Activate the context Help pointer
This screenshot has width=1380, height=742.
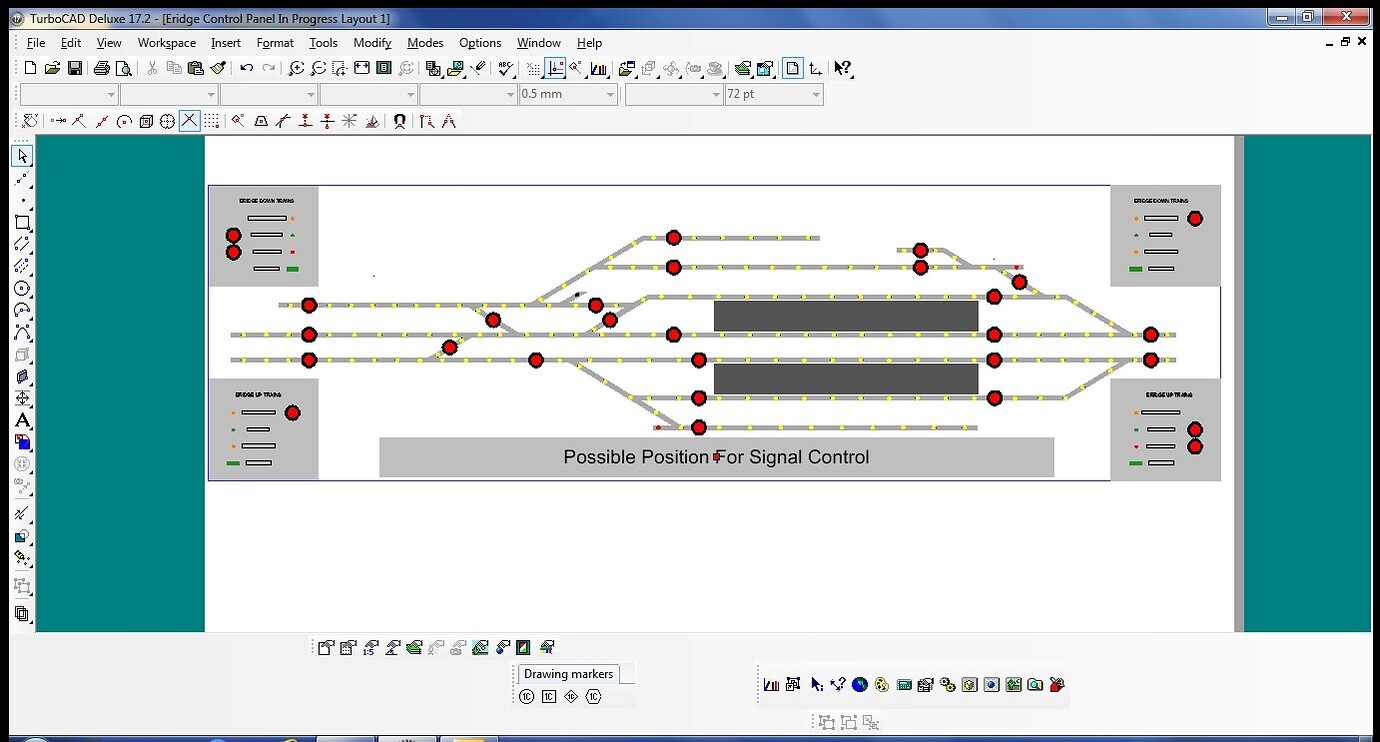843,68
